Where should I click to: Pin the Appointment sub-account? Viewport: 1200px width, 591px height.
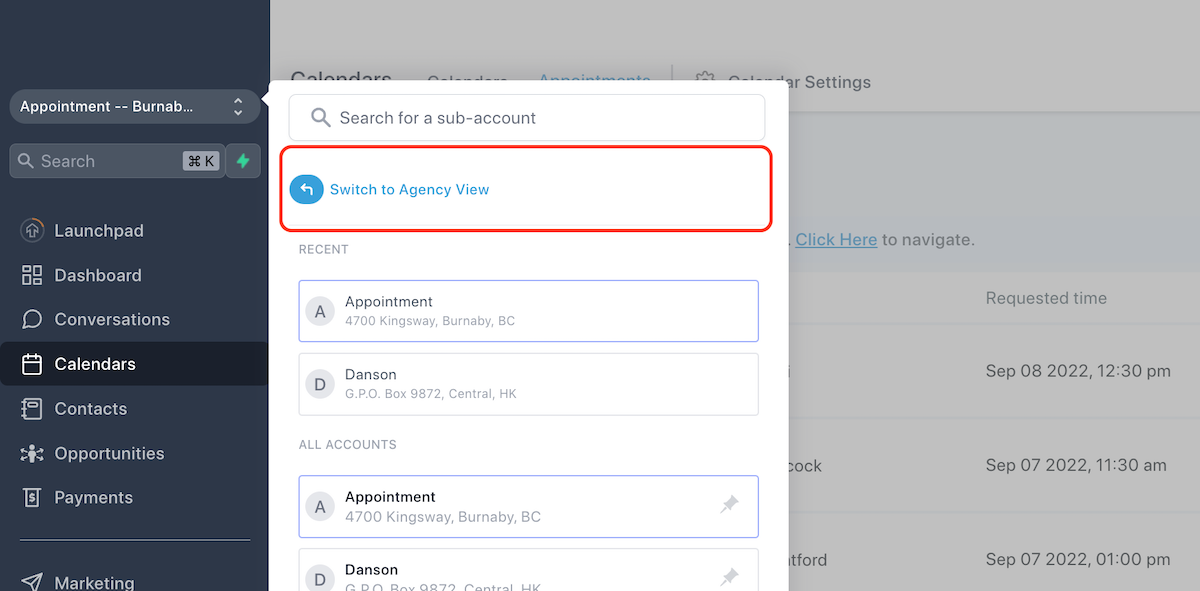730,506
